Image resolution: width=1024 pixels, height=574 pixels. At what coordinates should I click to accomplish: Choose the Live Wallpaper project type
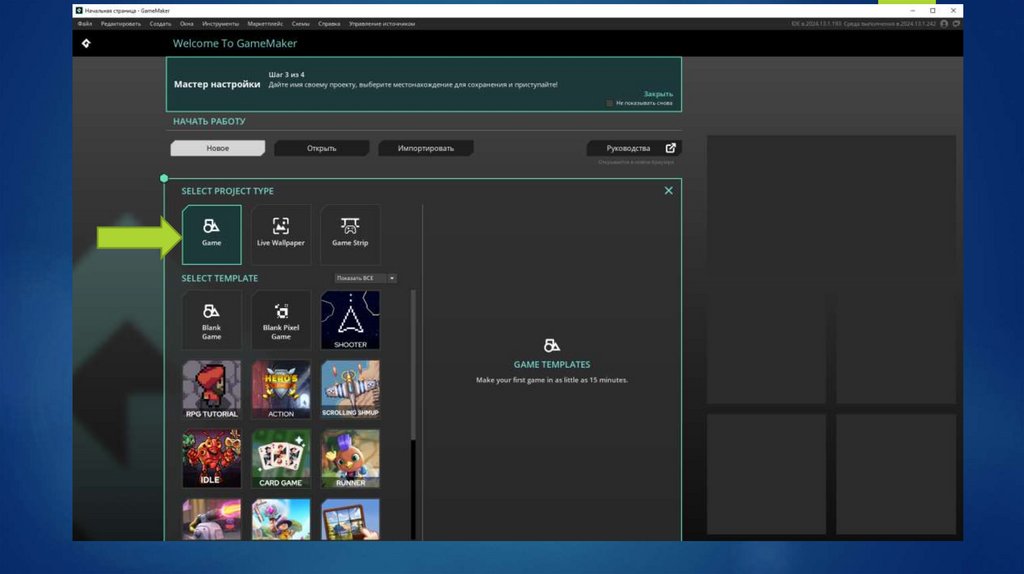[x=281, y=234]
